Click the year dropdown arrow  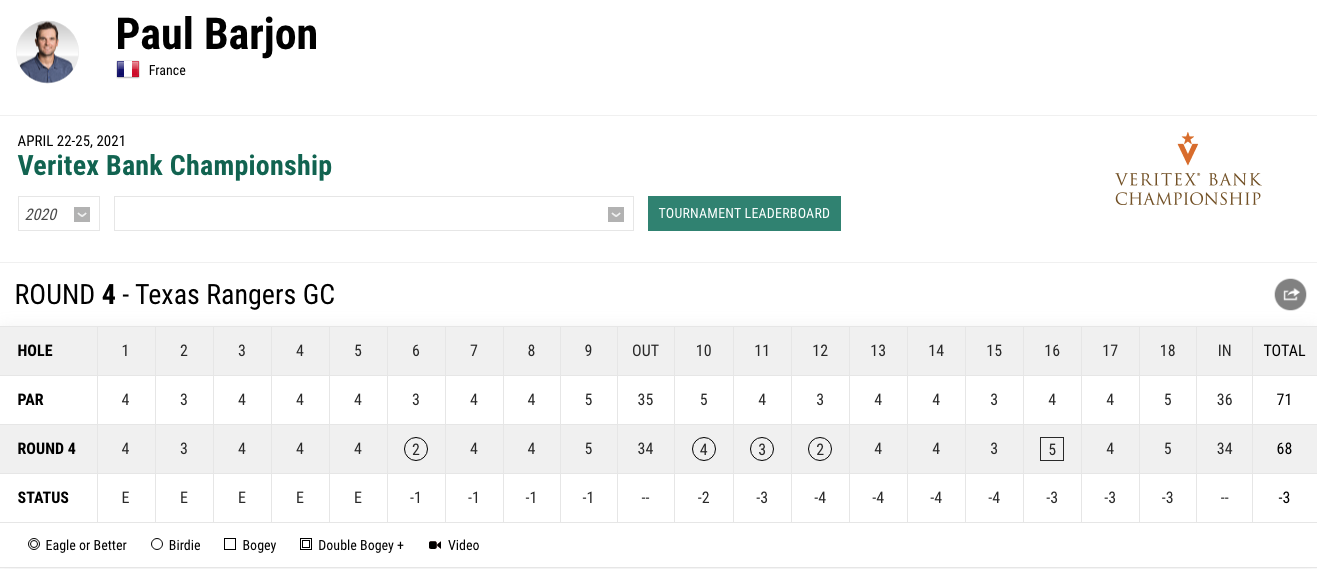[82, 214]
